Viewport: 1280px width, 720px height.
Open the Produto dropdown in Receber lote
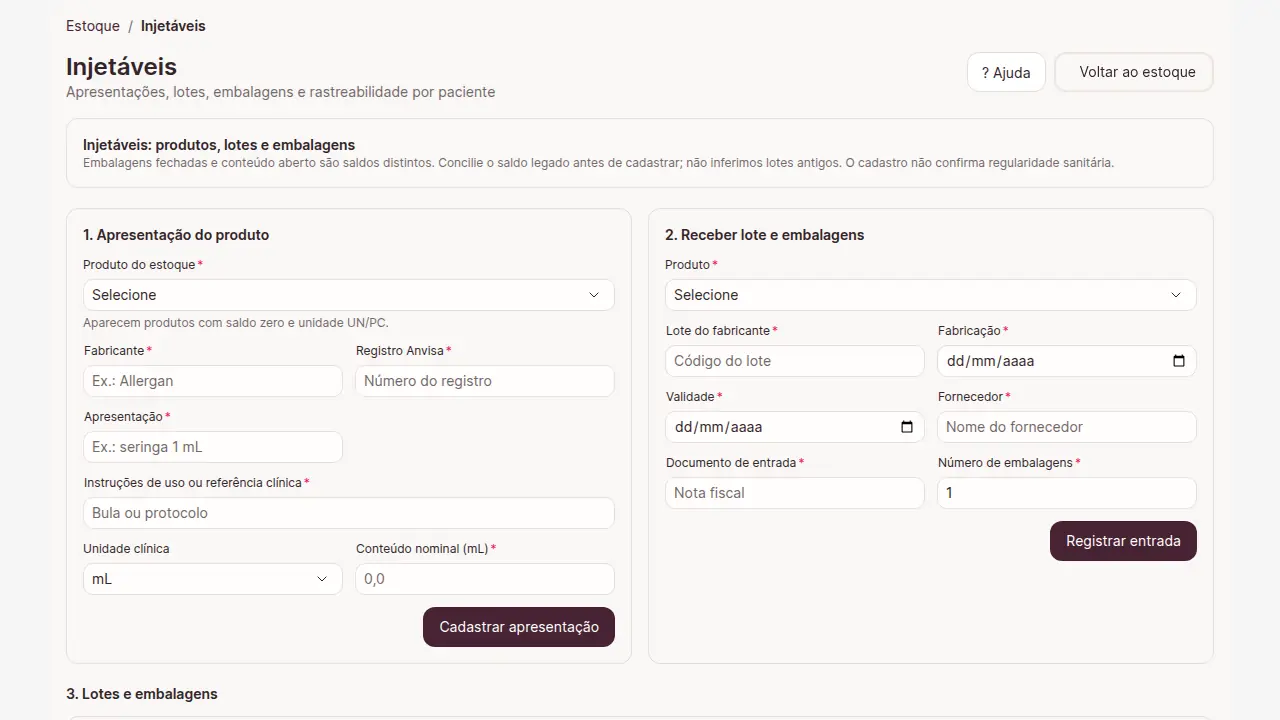pyautogui.click(x=930, y=295)
